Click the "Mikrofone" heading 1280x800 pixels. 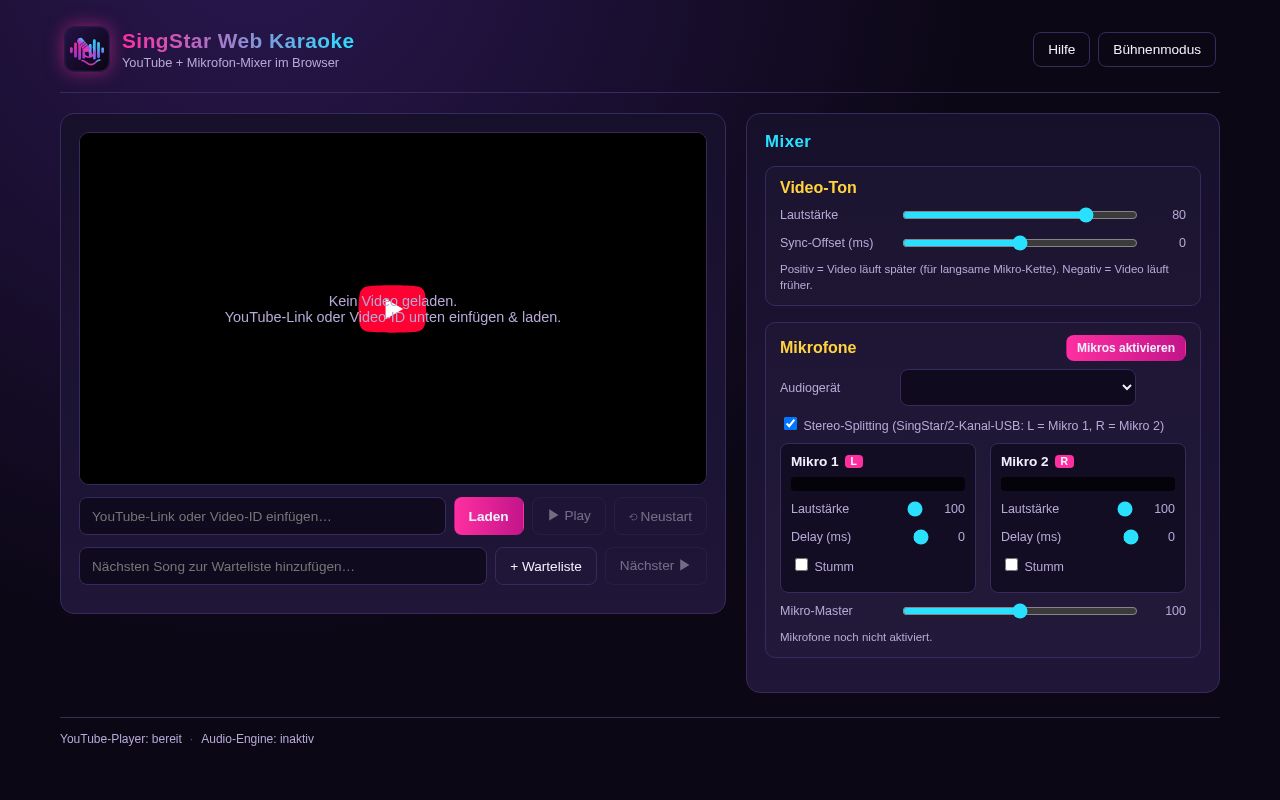click(818, 348)
